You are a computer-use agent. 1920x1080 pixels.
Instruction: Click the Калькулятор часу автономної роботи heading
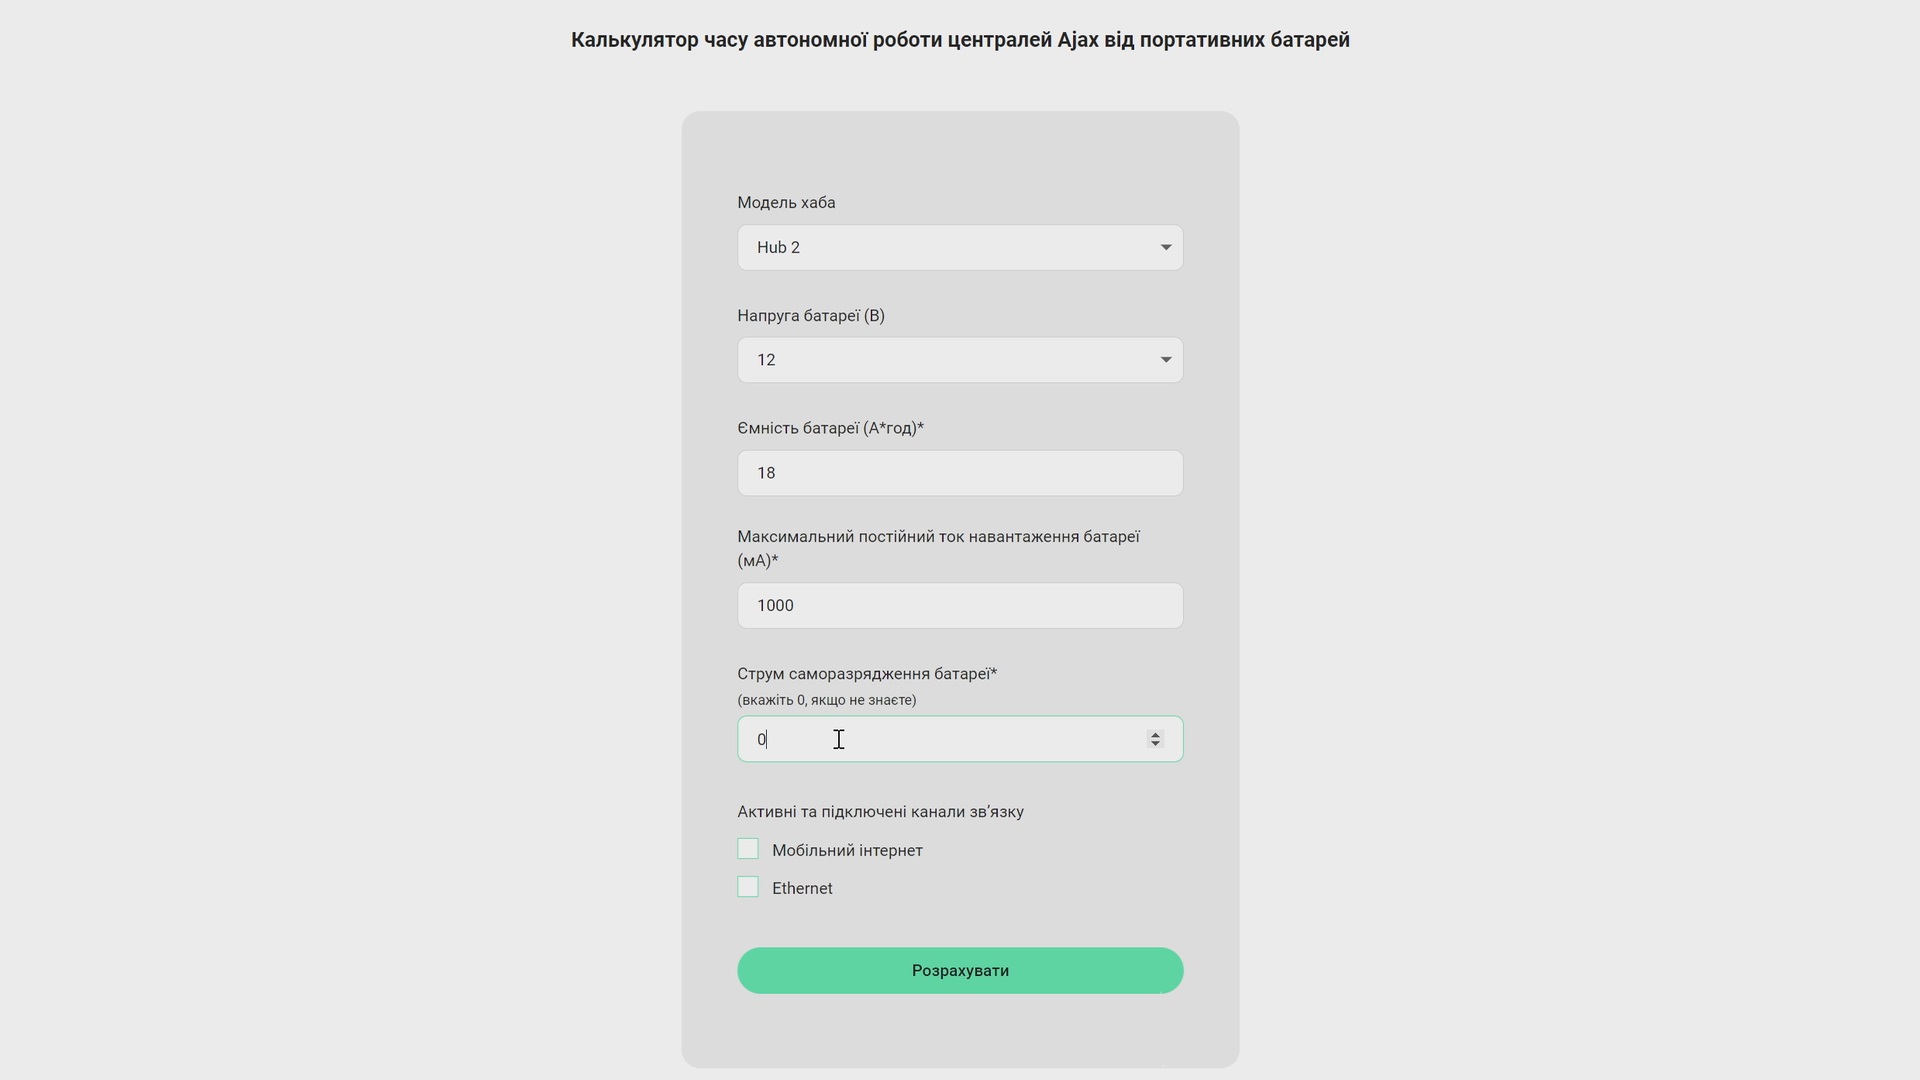tap(960, 40)
